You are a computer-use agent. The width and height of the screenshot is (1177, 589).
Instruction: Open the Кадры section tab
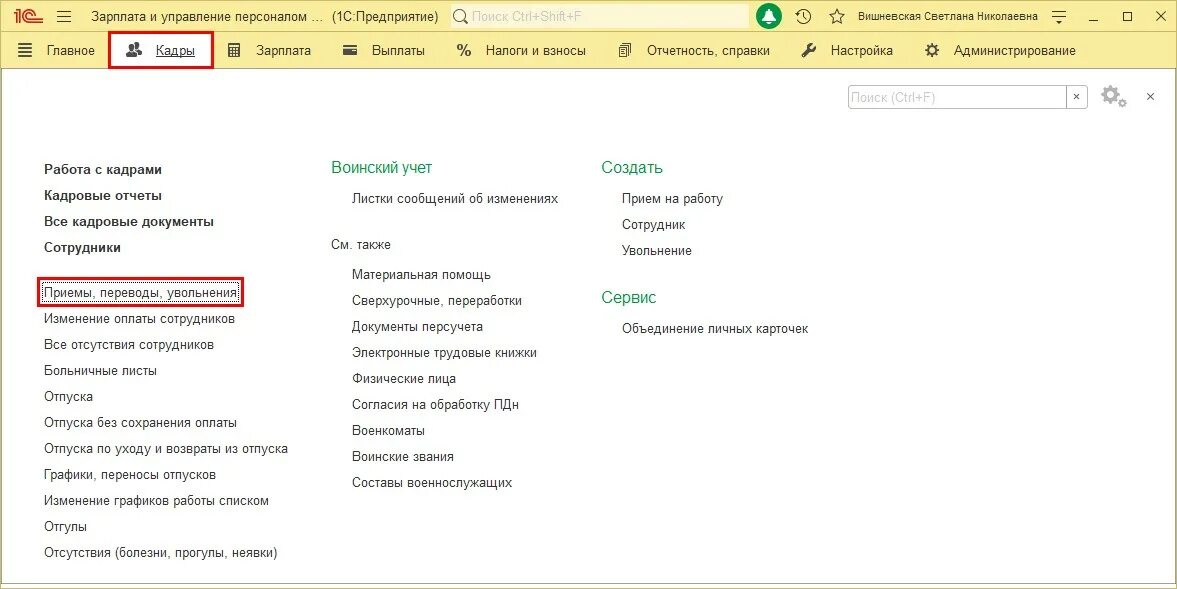click(161, 50)
